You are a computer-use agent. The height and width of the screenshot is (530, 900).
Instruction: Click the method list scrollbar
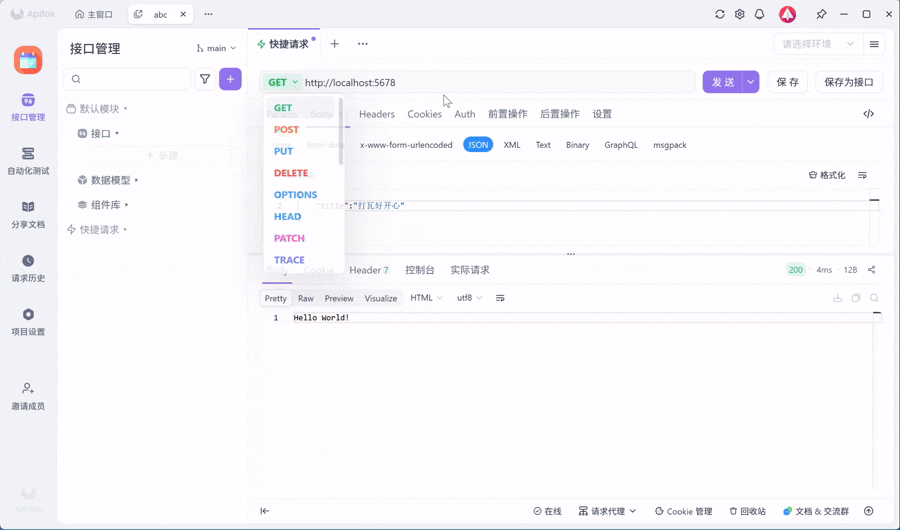[341, 131]
